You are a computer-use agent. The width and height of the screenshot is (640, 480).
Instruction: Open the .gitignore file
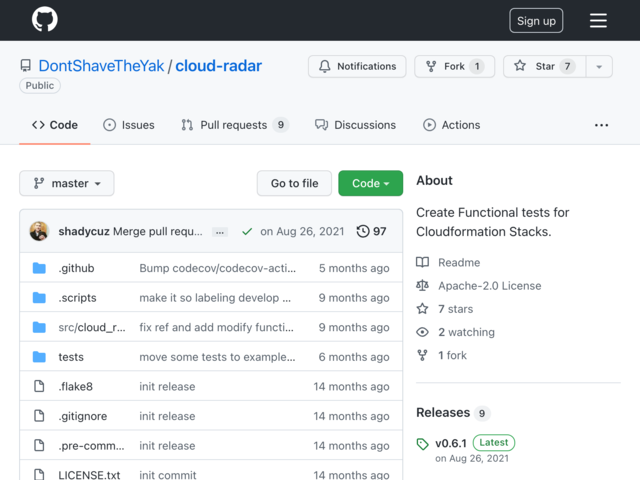(83, 416)
